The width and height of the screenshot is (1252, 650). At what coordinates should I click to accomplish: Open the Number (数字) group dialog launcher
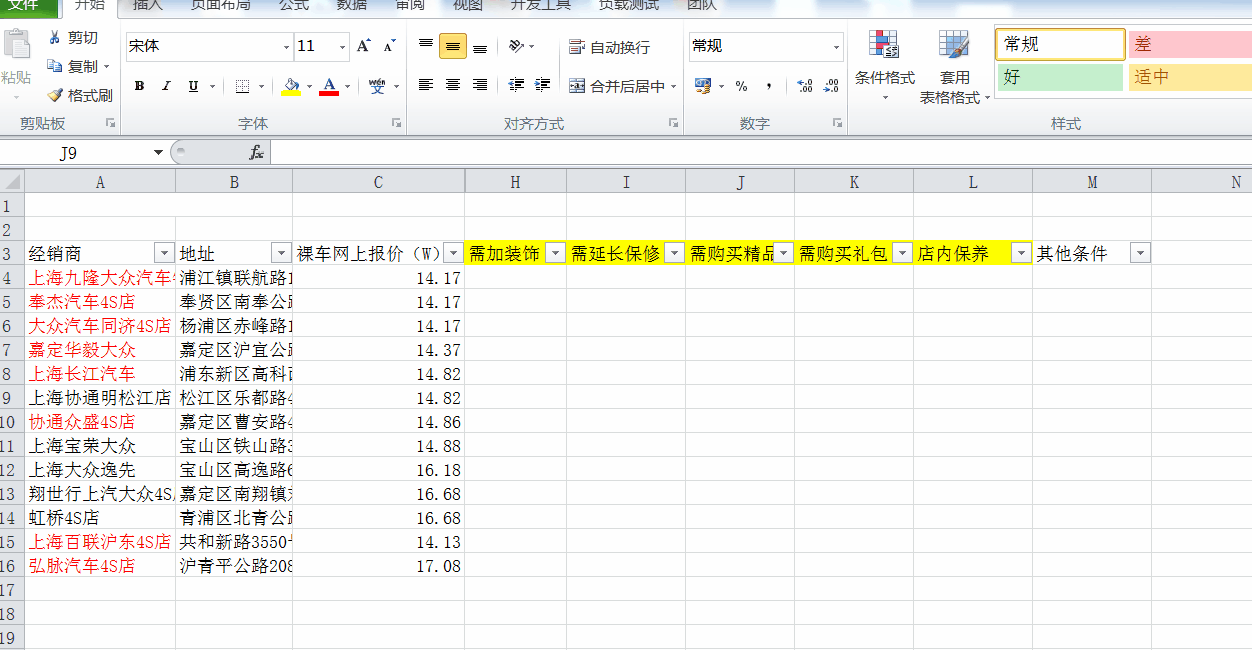(837, 123)
